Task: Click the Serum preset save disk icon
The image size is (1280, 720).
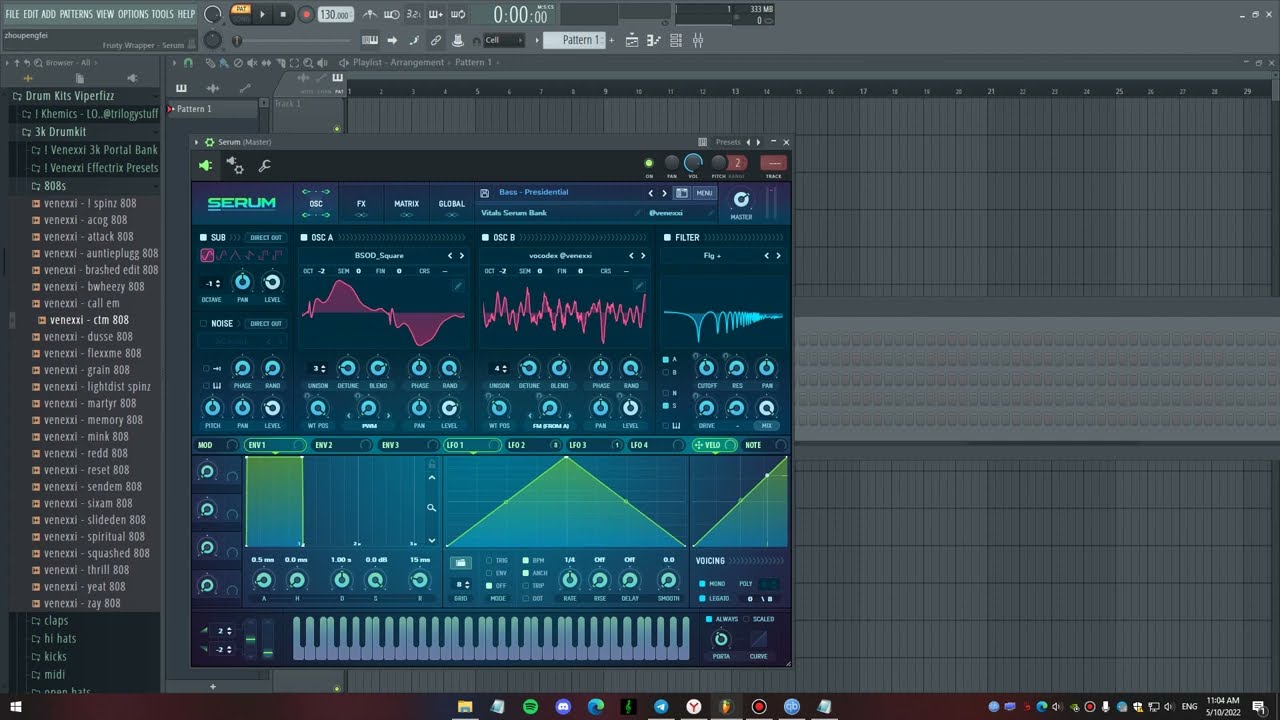Action: [484, 193]
